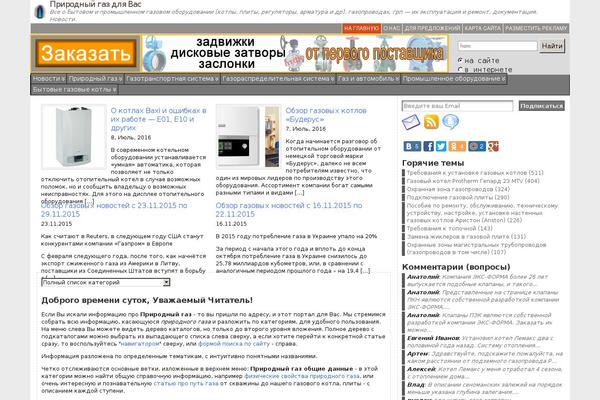Click the 'формой поиска по сайту' link

pos(234,344)
